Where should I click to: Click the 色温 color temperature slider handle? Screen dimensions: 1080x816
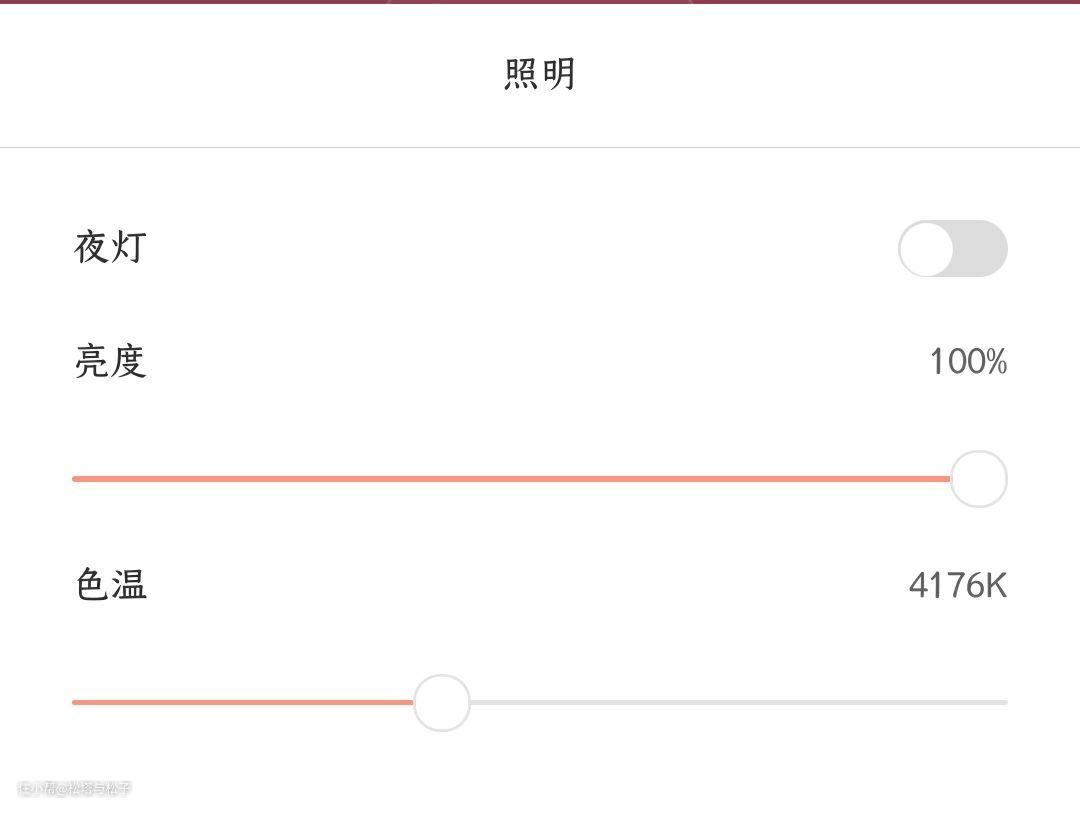coord(442,703)
